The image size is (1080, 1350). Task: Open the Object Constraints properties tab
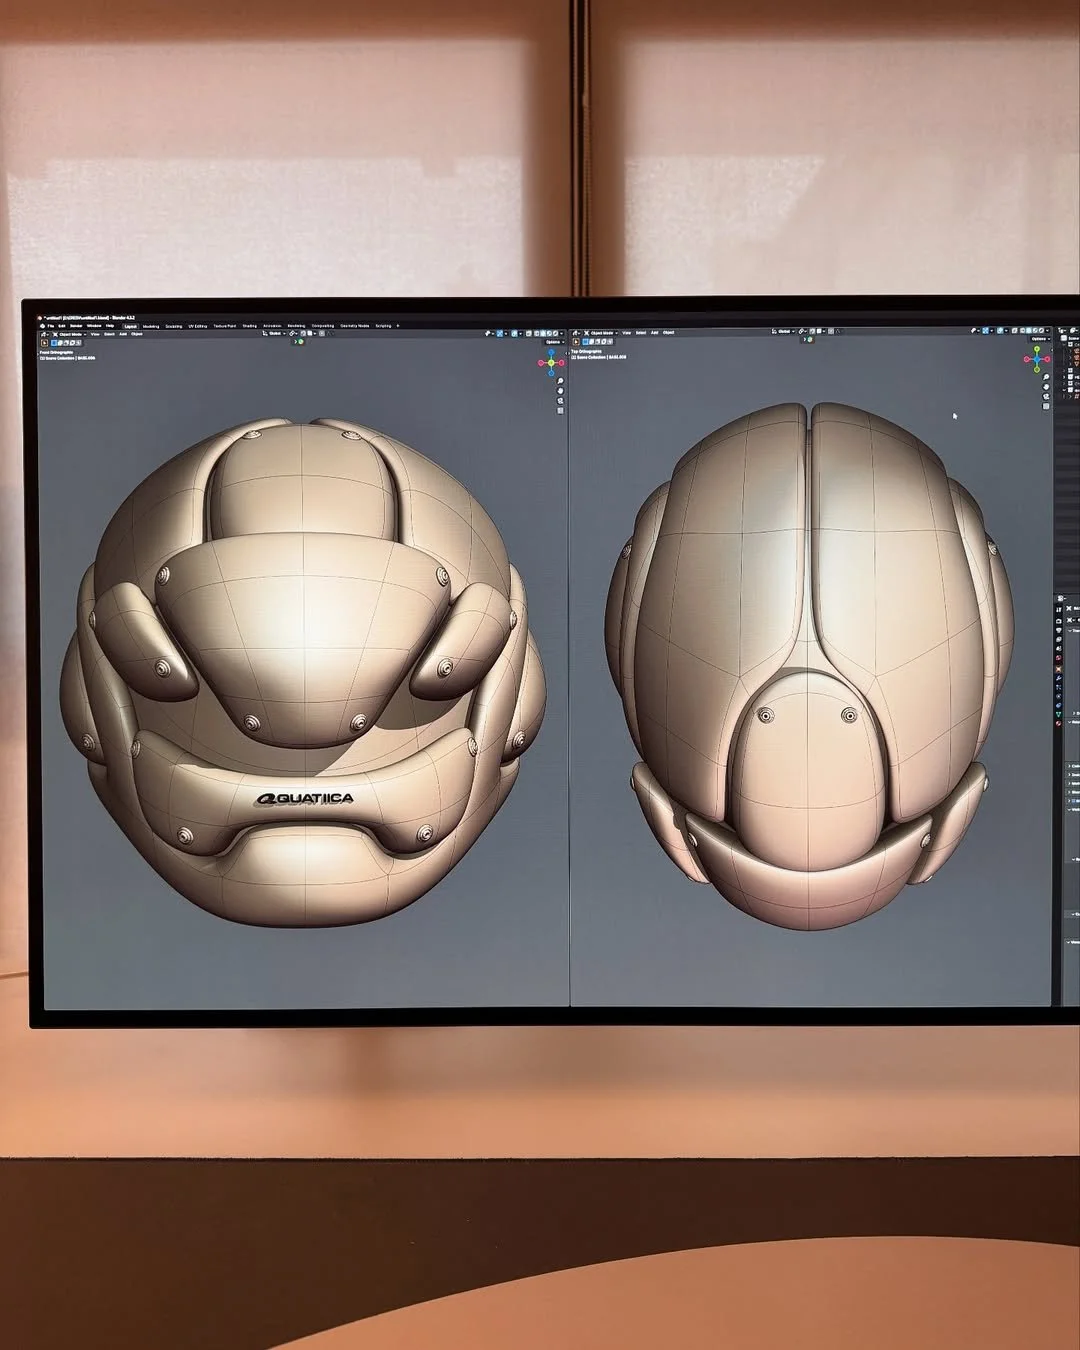click(1059, 706)
